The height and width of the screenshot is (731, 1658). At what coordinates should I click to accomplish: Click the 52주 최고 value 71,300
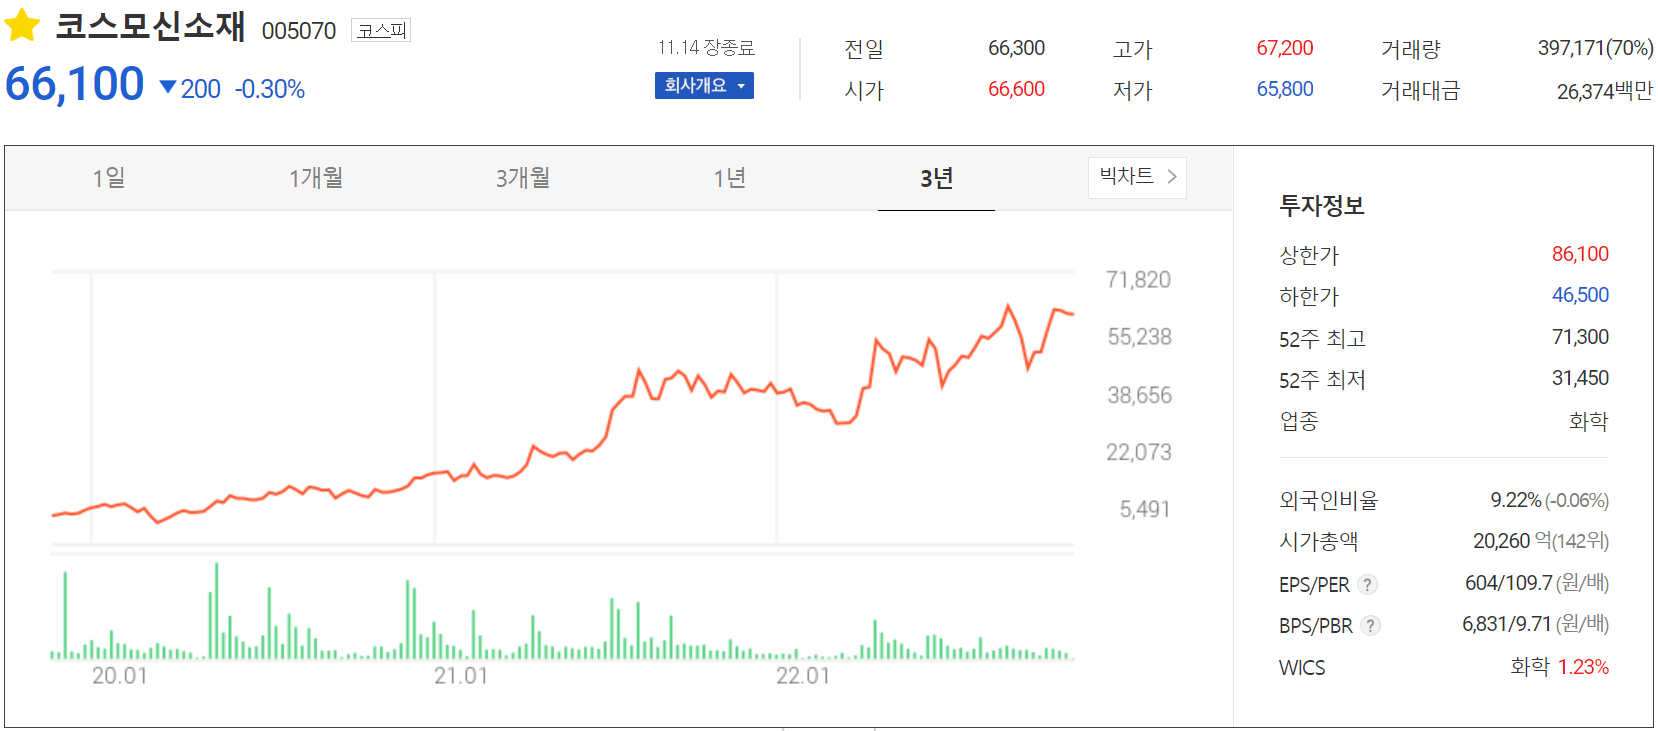[1580, 337]
